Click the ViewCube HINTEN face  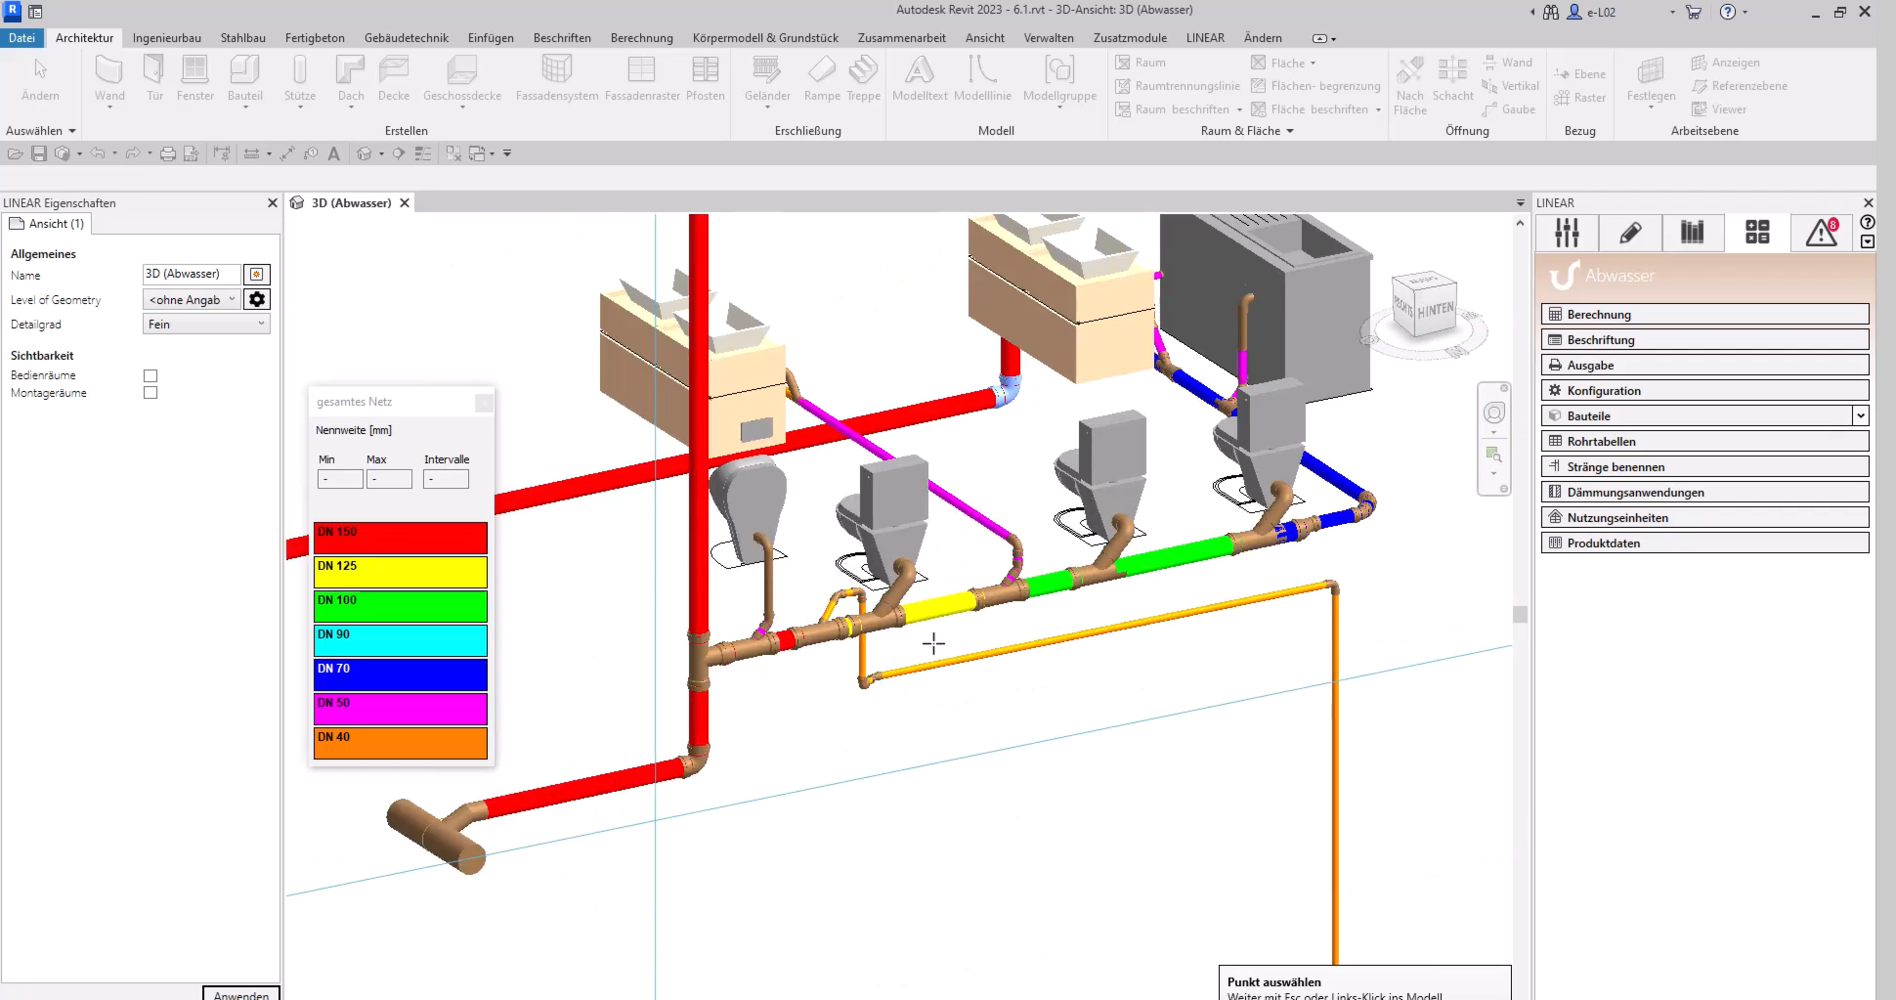coord(1435,310)
